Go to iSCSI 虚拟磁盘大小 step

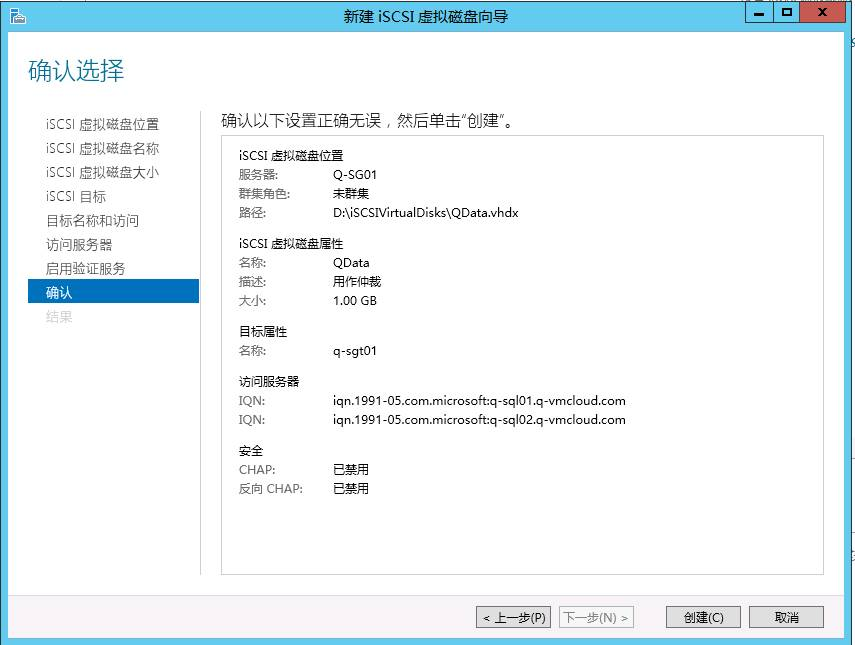[103, 172]
